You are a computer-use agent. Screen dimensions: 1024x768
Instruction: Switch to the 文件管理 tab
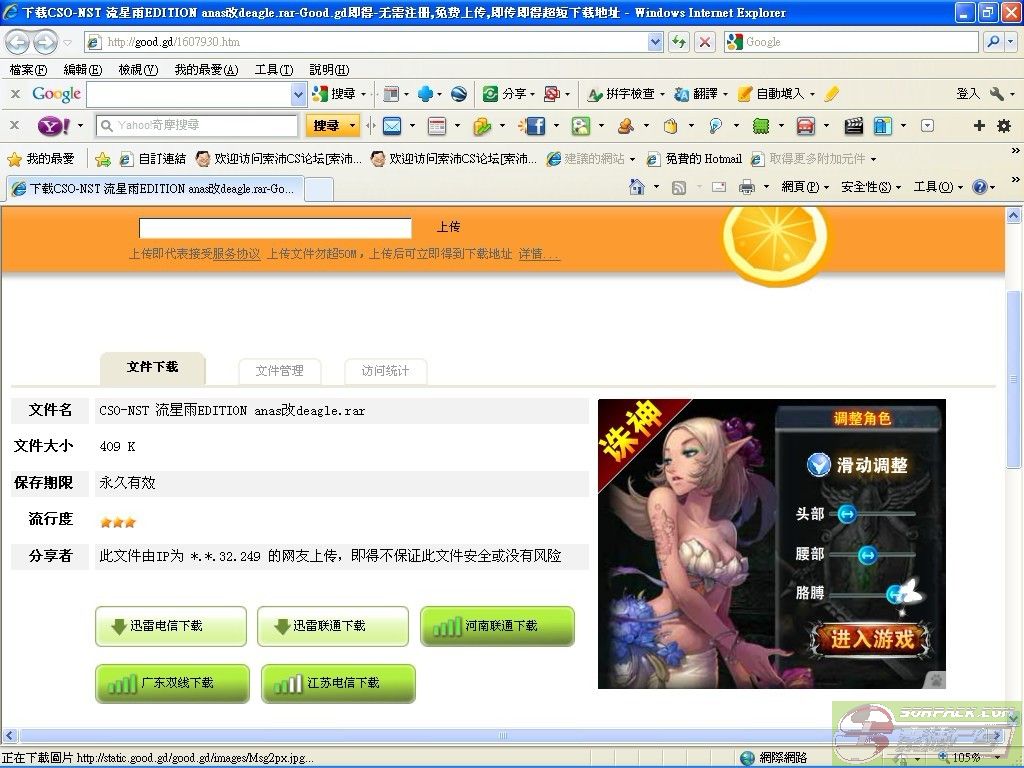(x=279, y=371)
